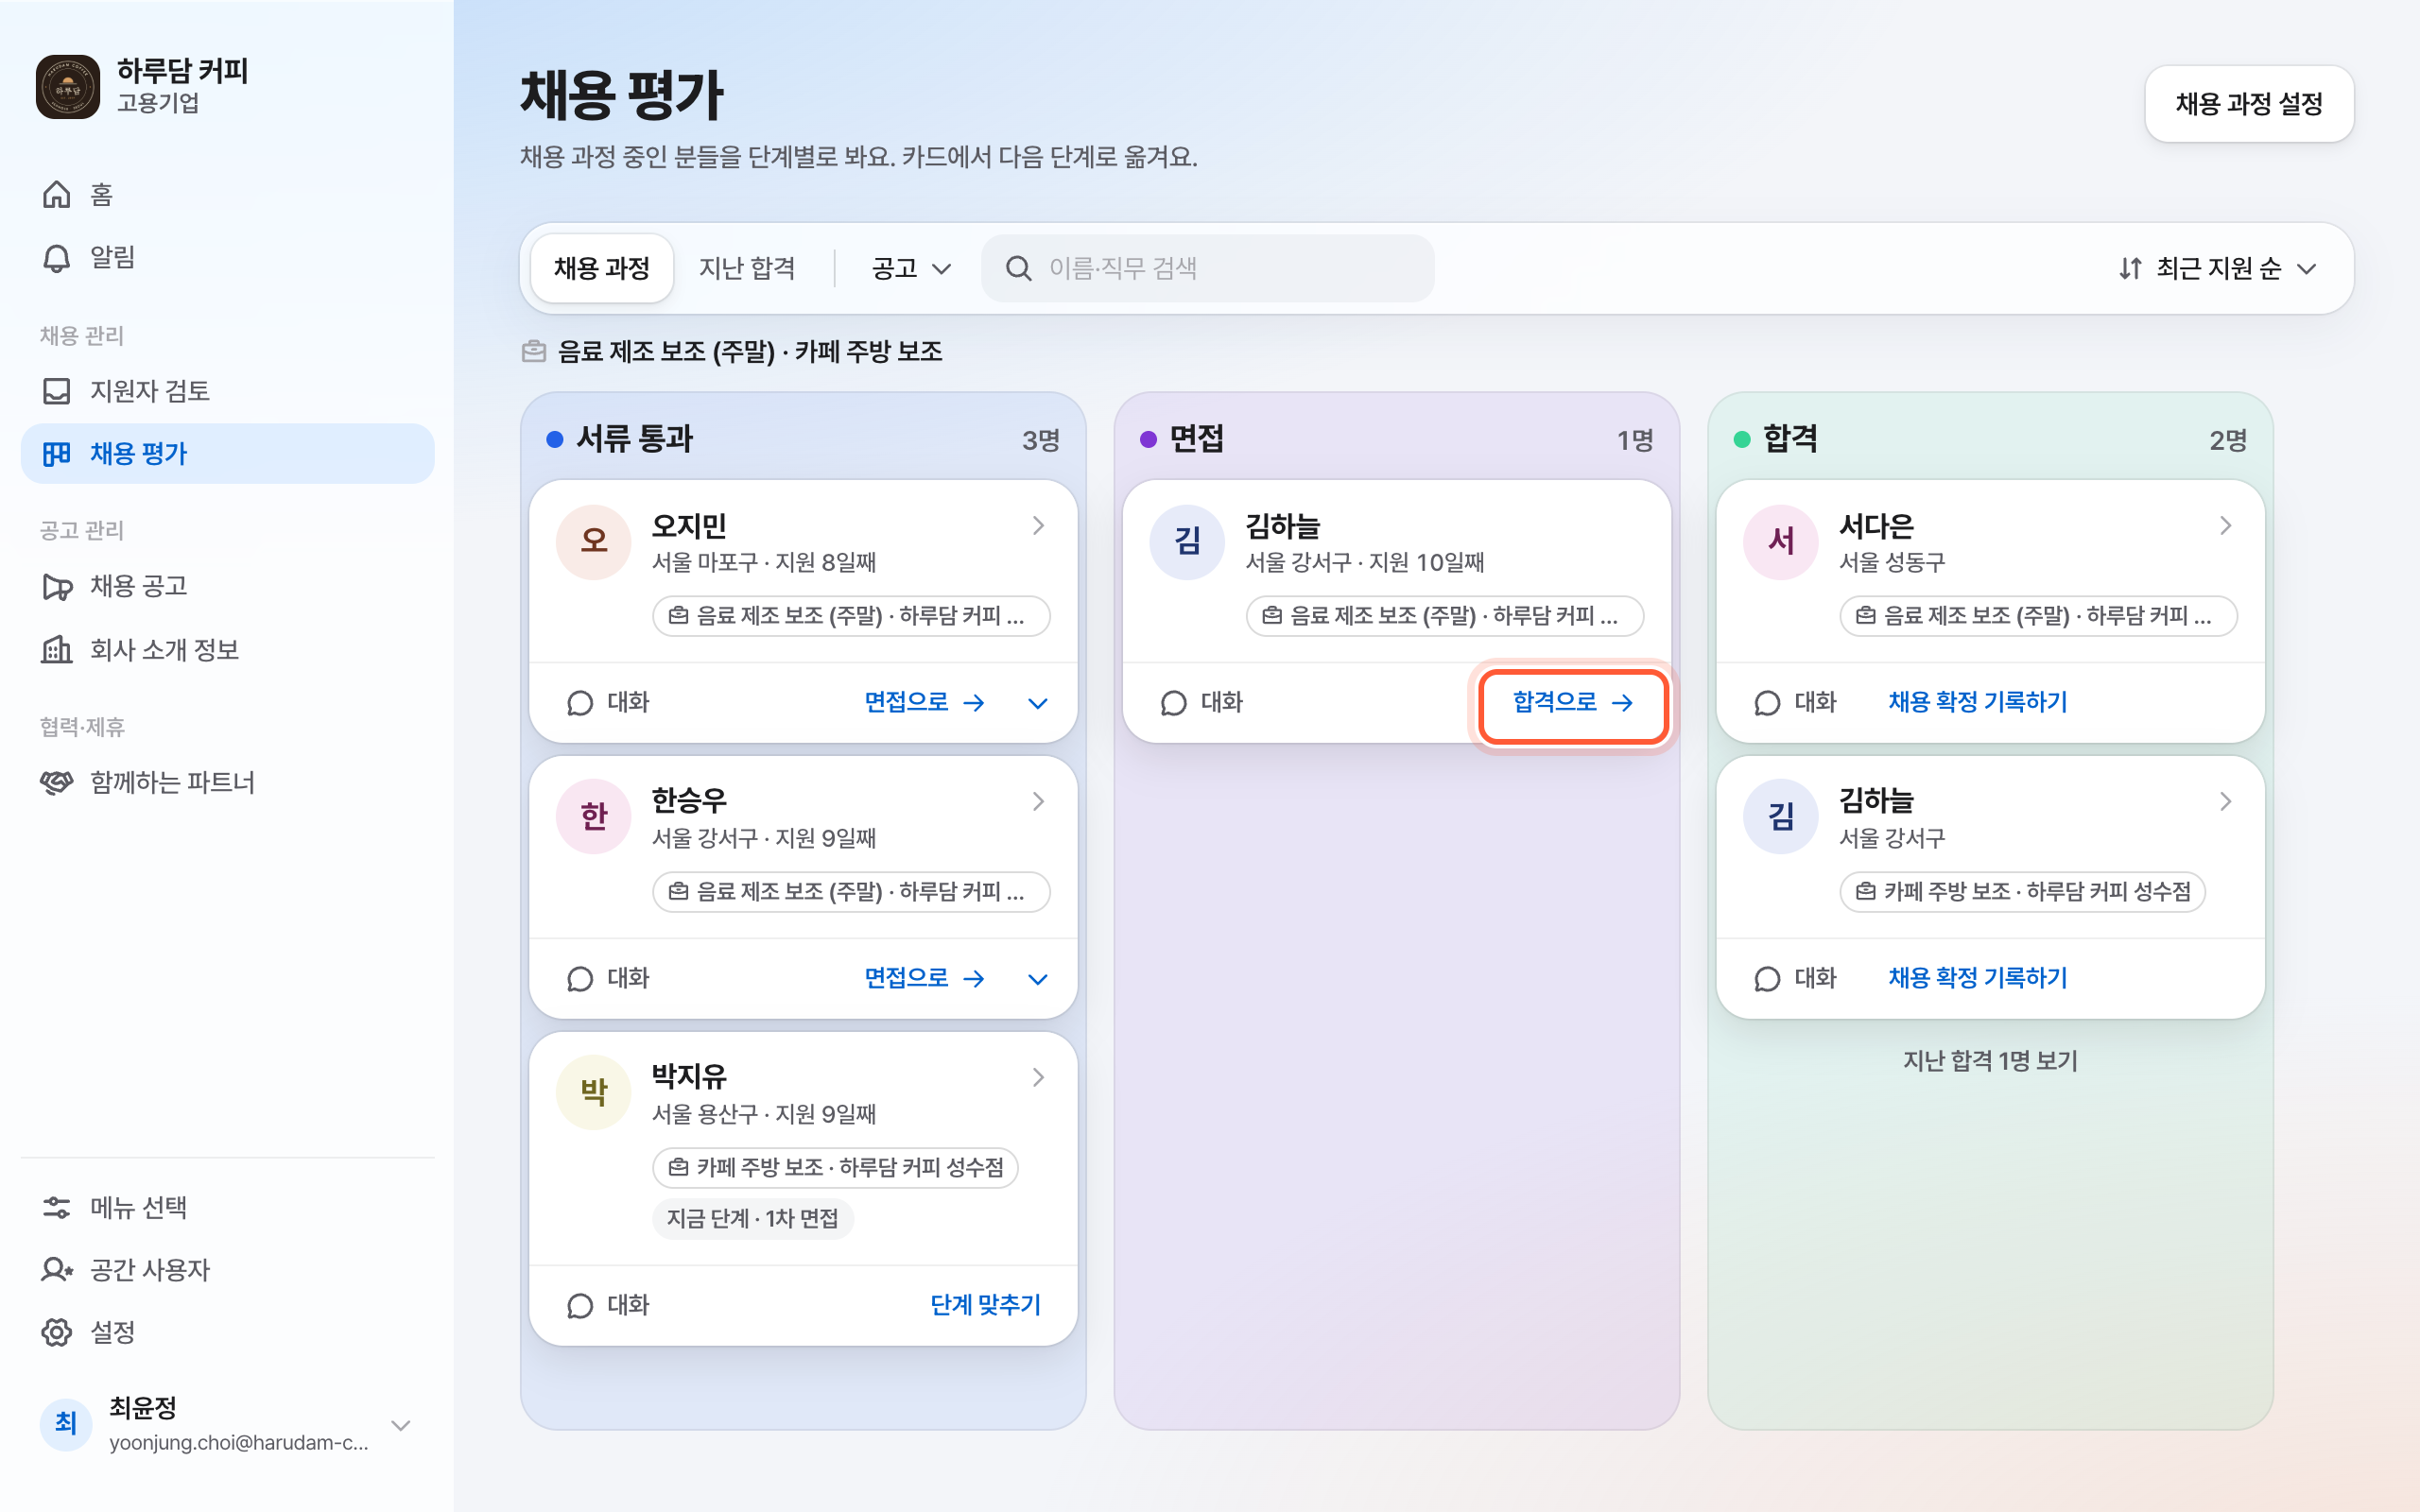Click 단계 맞추기 on 박지유 card
This screenshot has height=1512, width=2420.
985,1305
